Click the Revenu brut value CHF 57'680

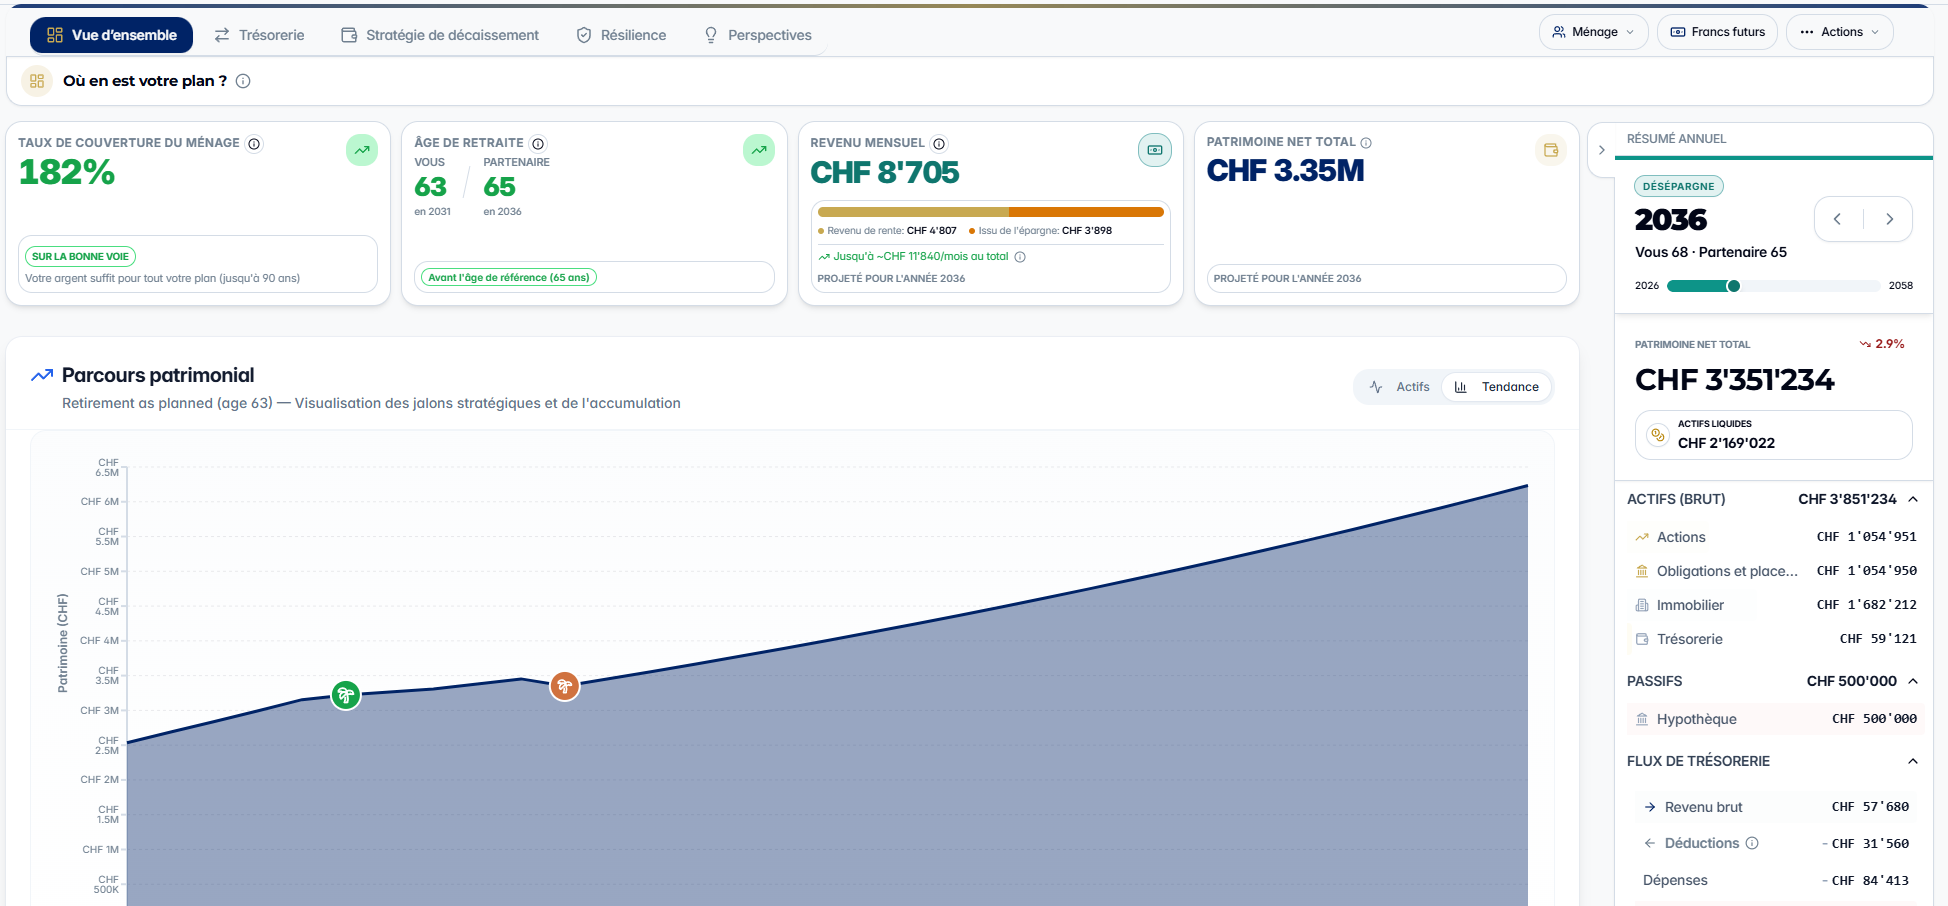click(1870, 807)
